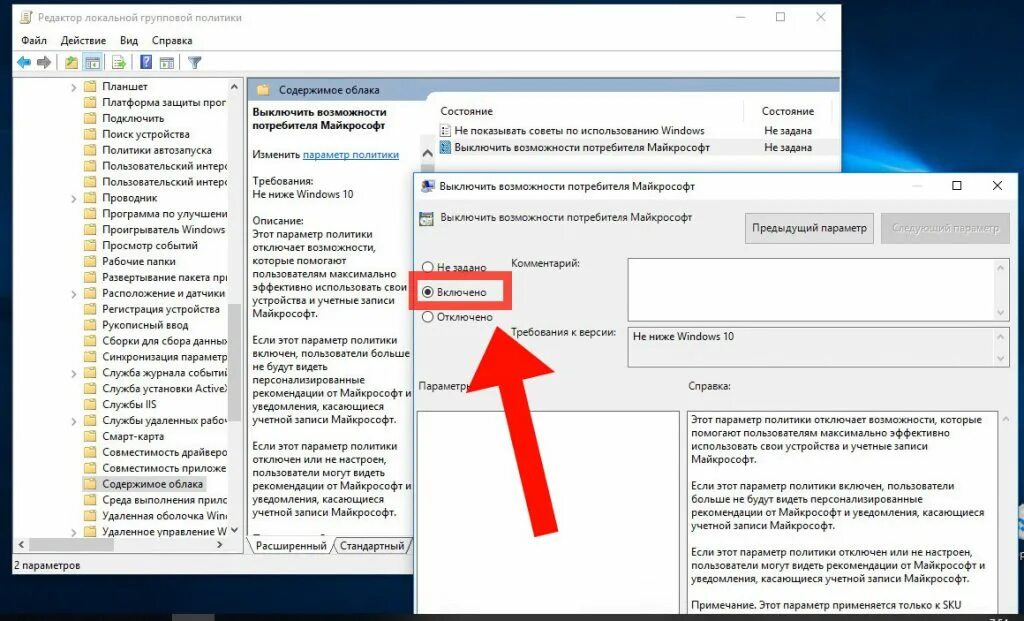The width and height of the screenshot is (1024, 621).
Task: Open the 'параметр политики' link
Action: tap(351, 155)
